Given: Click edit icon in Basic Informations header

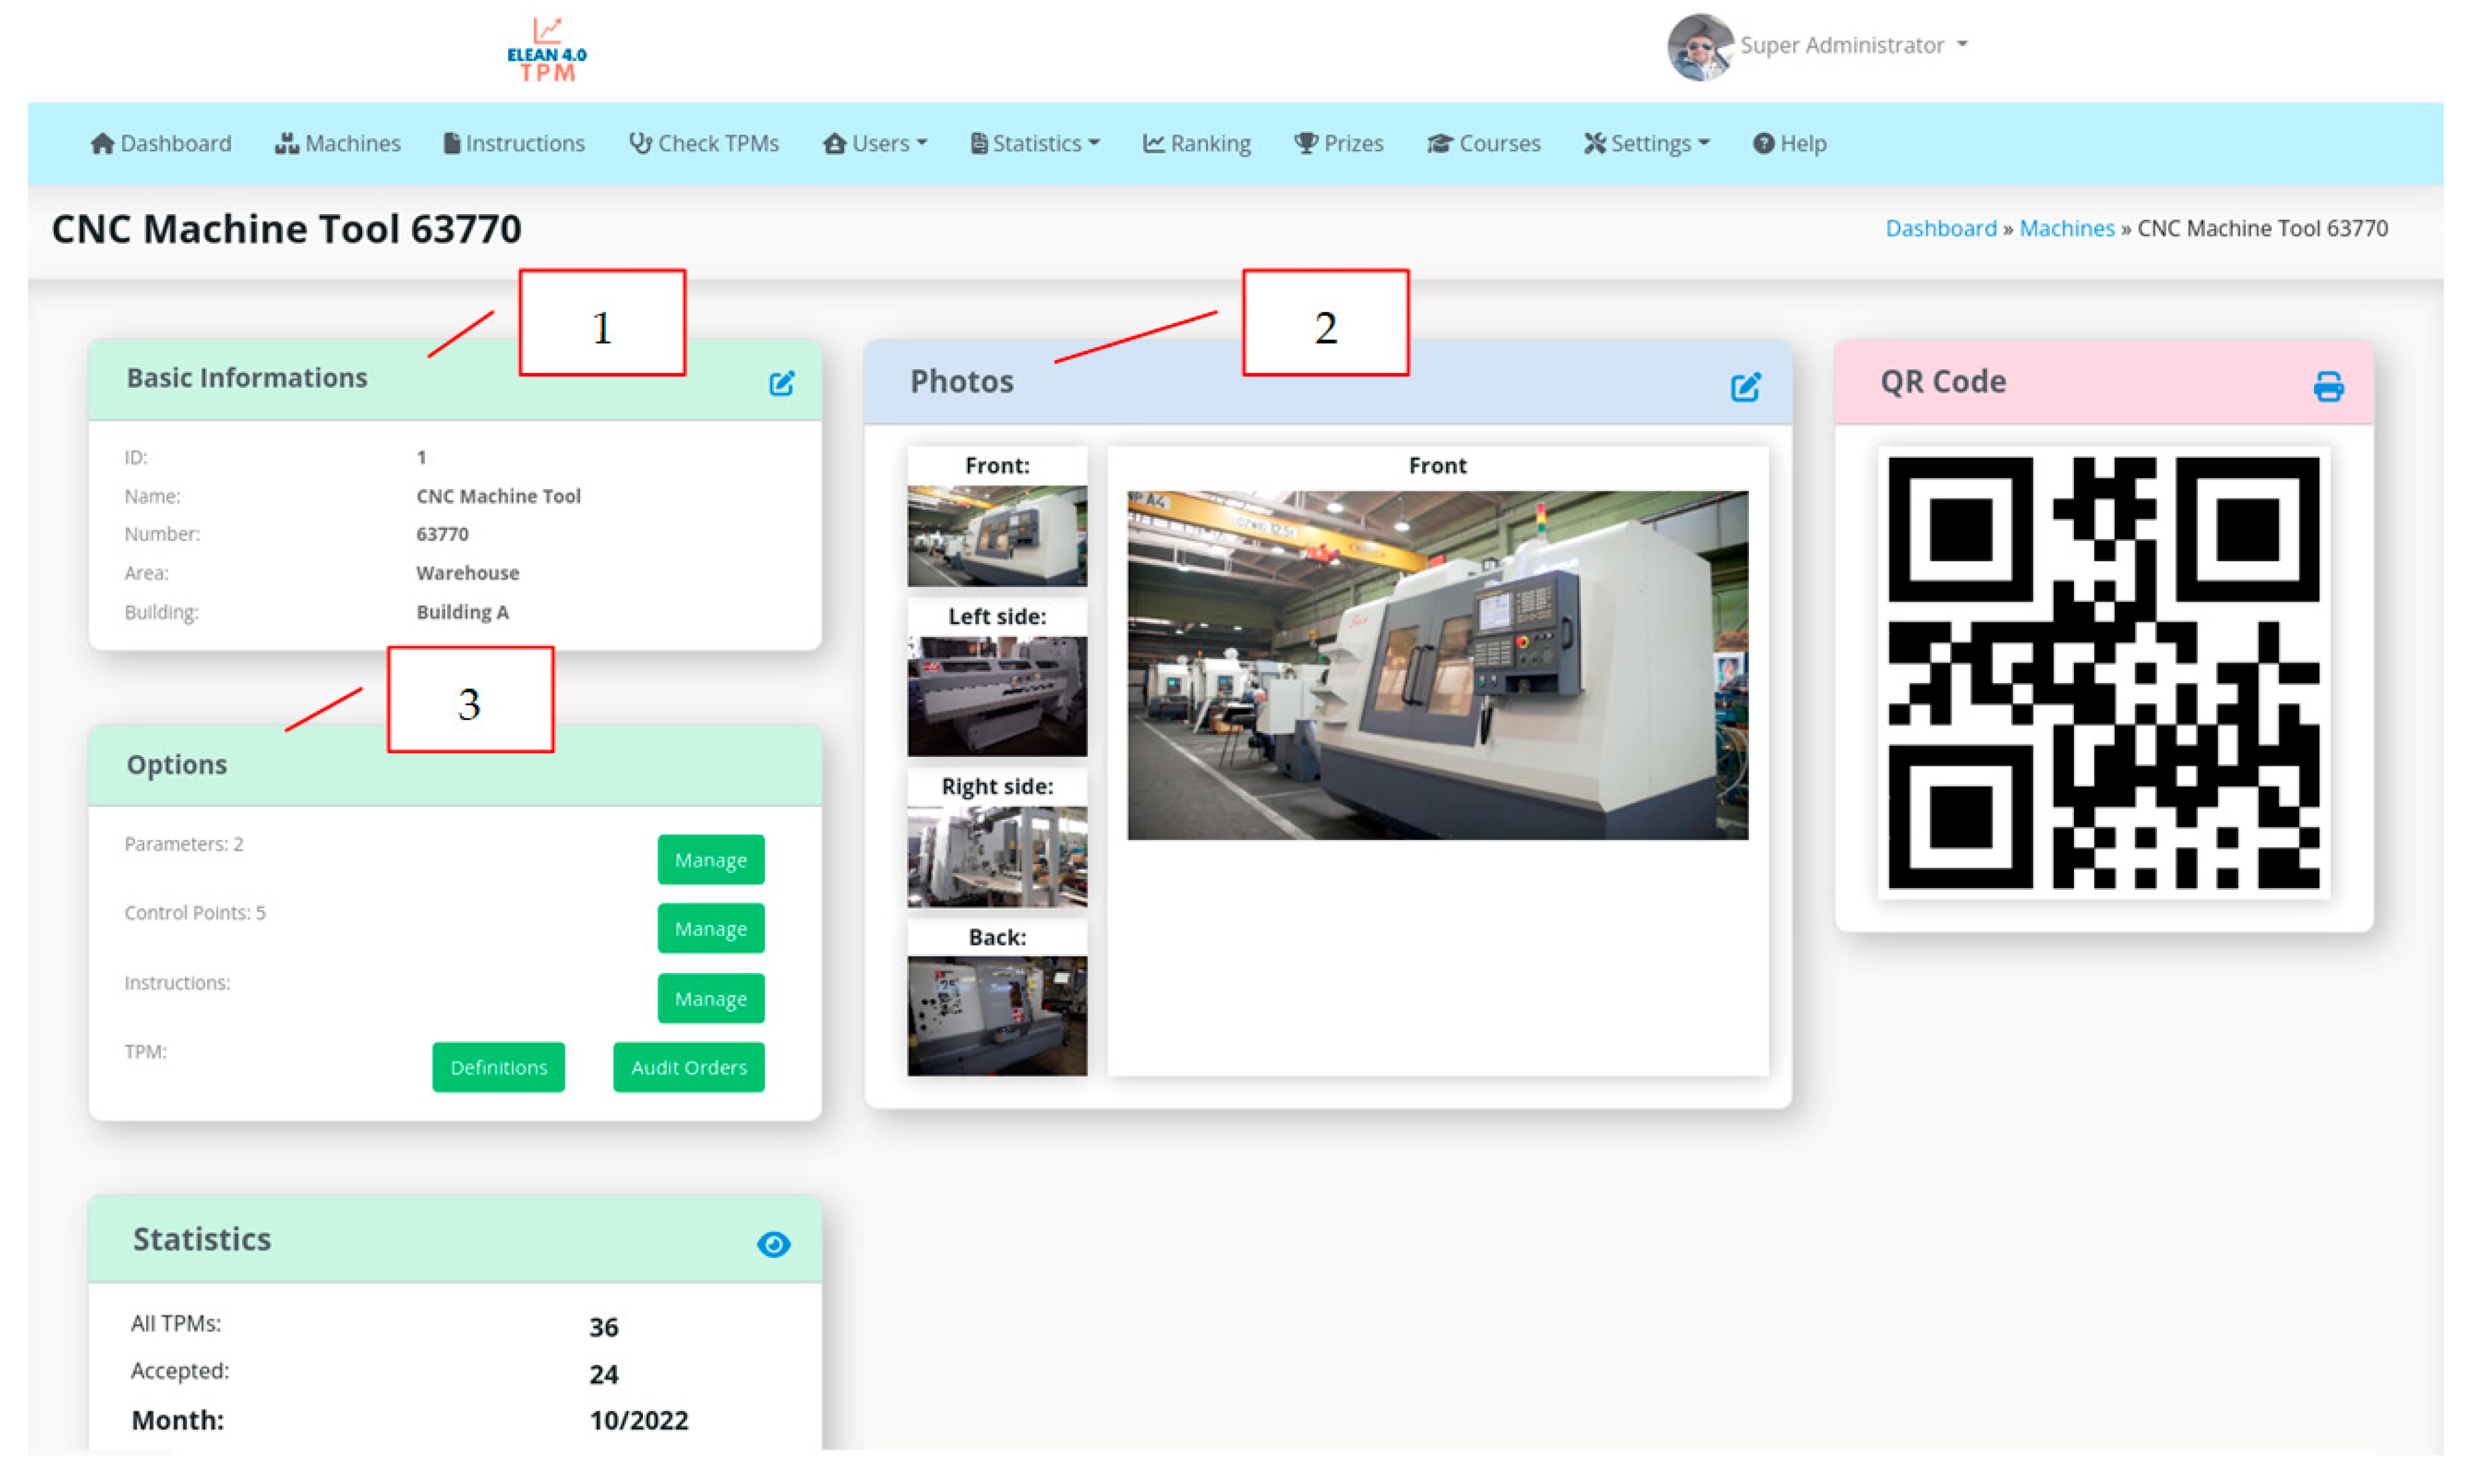Looking at the screenshot, I should [781, 384].
